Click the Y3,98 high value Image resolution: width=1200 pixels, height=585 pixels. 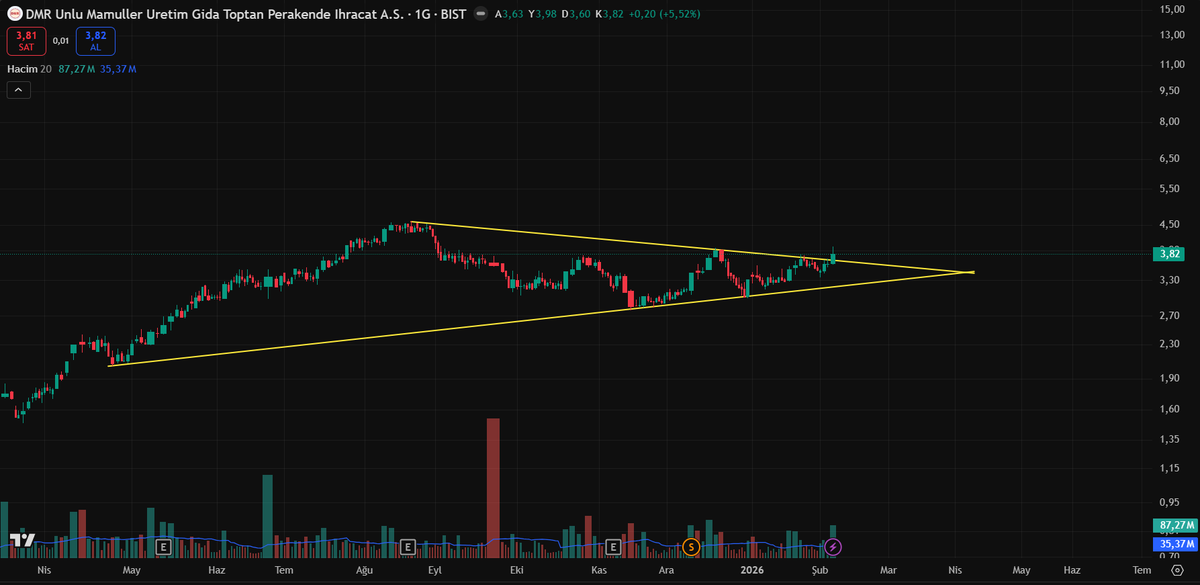point(543,14)
